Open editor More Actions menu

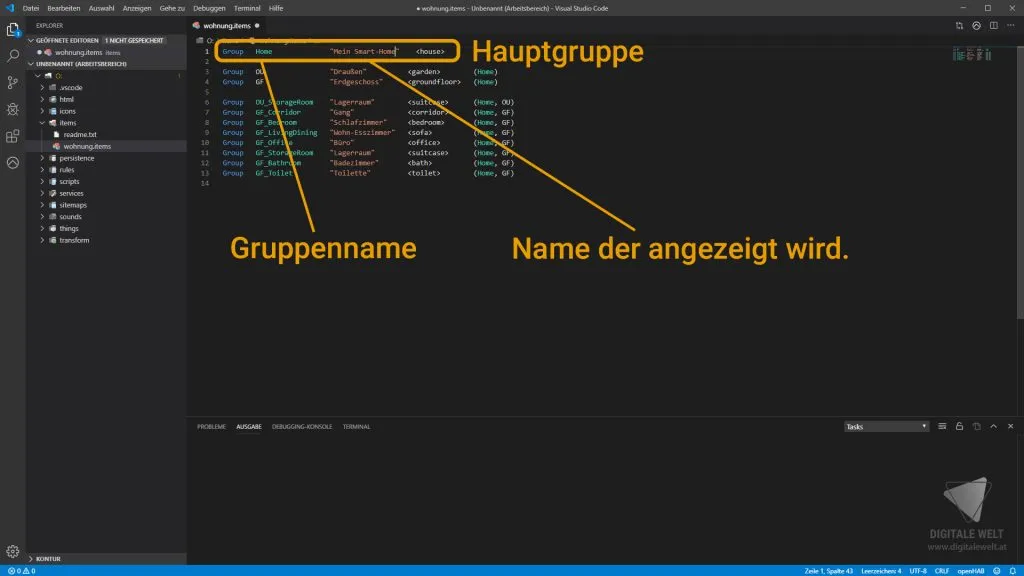coord(1010,25)
